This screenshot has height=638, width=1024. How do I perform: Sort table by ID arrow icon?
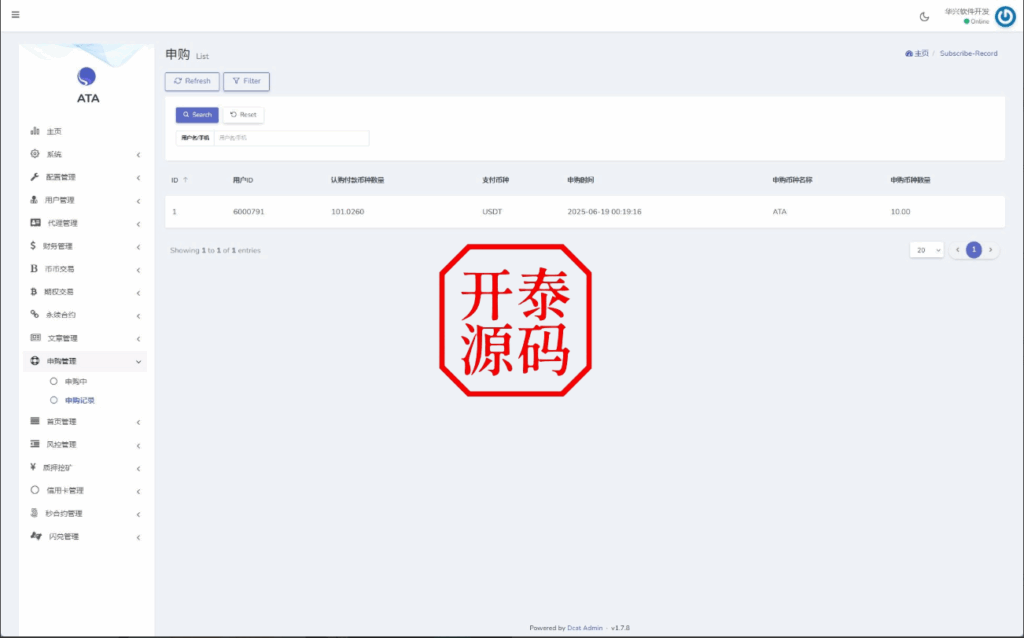tap(185, 180)
